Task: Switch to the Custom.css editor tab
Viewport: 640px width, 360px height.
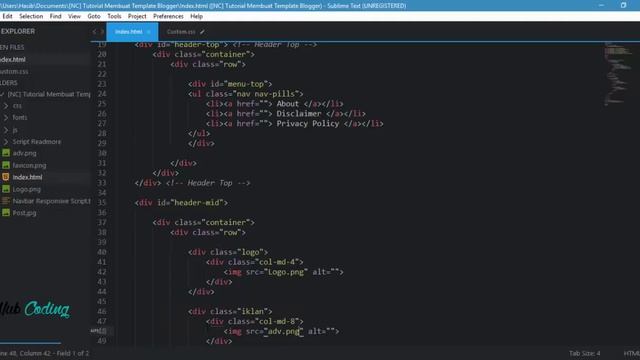Action: pyautogui.click(x=181, y=32)
